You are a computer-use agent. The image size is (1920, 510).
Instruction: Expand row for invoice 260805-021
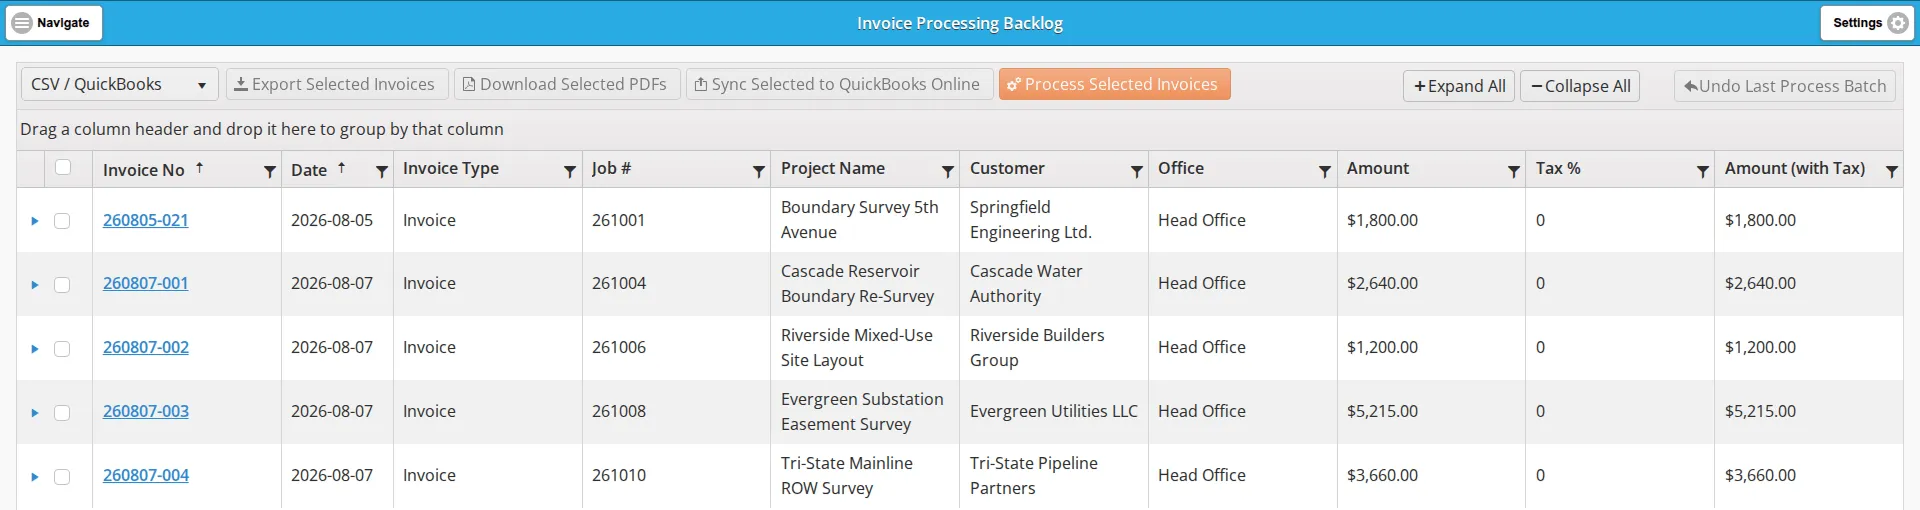click(x=34, y=221)
